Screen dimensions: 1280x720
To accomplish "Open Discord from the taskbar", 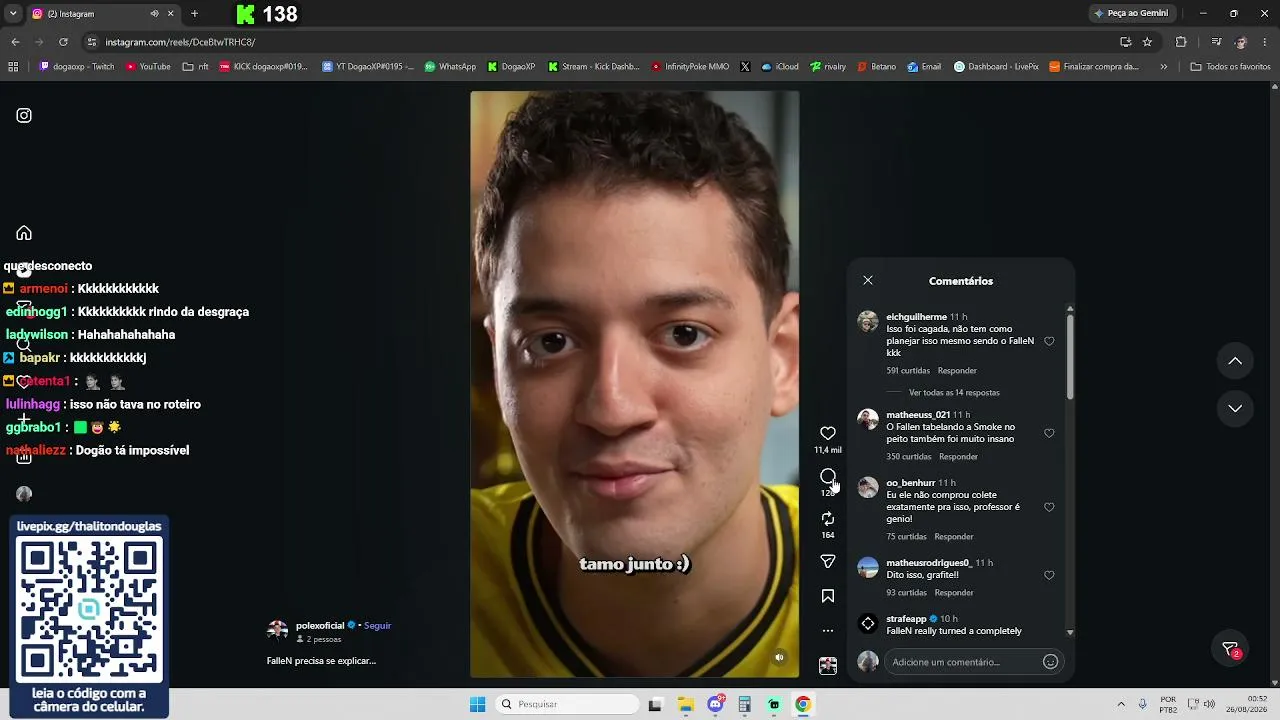I will pyautogui.click(x=716, y=704).
